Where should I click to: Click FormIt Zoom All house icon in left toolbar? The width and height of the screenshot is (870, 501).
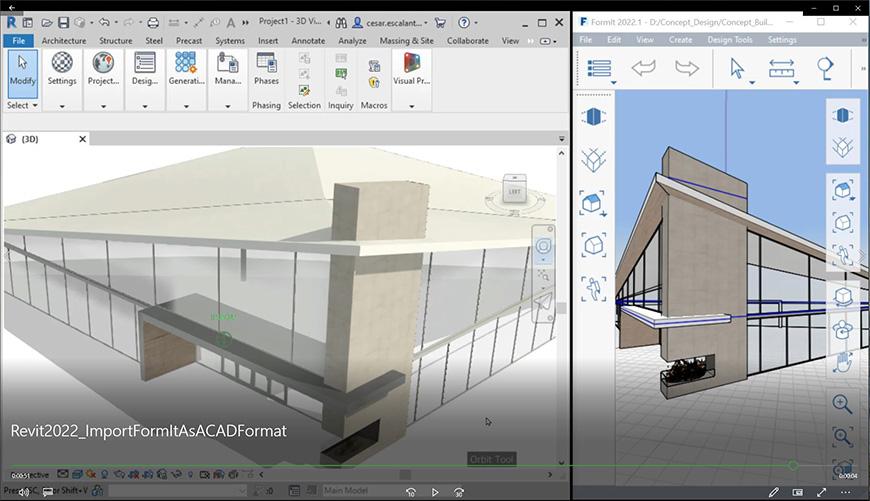[593, 203]
